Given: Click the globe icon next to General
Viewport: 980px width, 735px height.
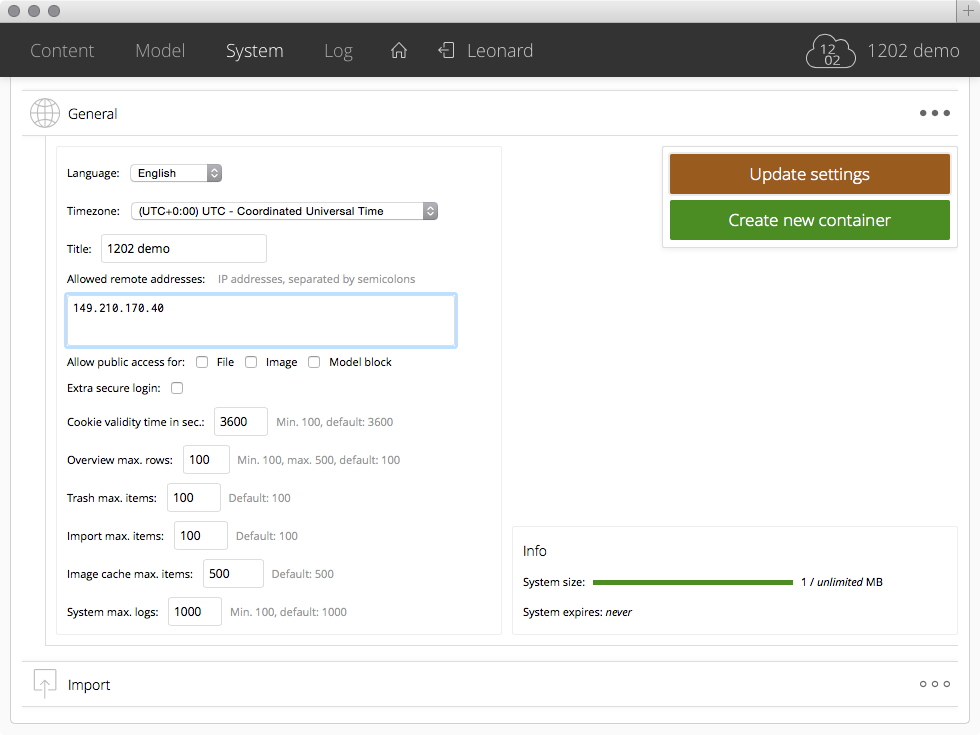Looking at the screenshot, I should click(45, 114).
